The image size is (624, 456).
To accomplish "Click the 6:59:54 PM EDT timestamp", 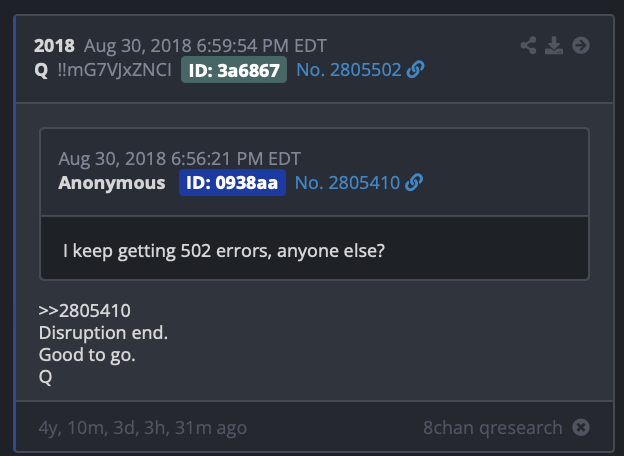I will tap(261, 46).
